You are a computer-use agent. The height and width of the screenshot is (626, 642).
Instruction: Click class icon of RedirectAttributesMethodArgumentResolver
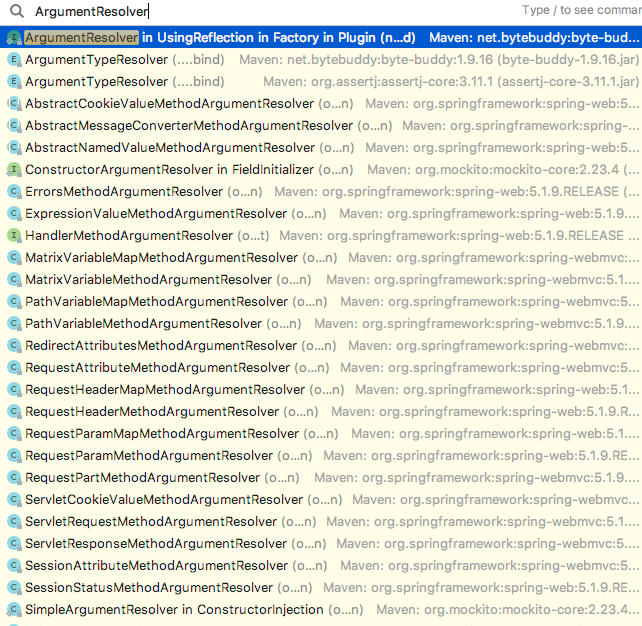pyautogui.click(x=14, y=346)
